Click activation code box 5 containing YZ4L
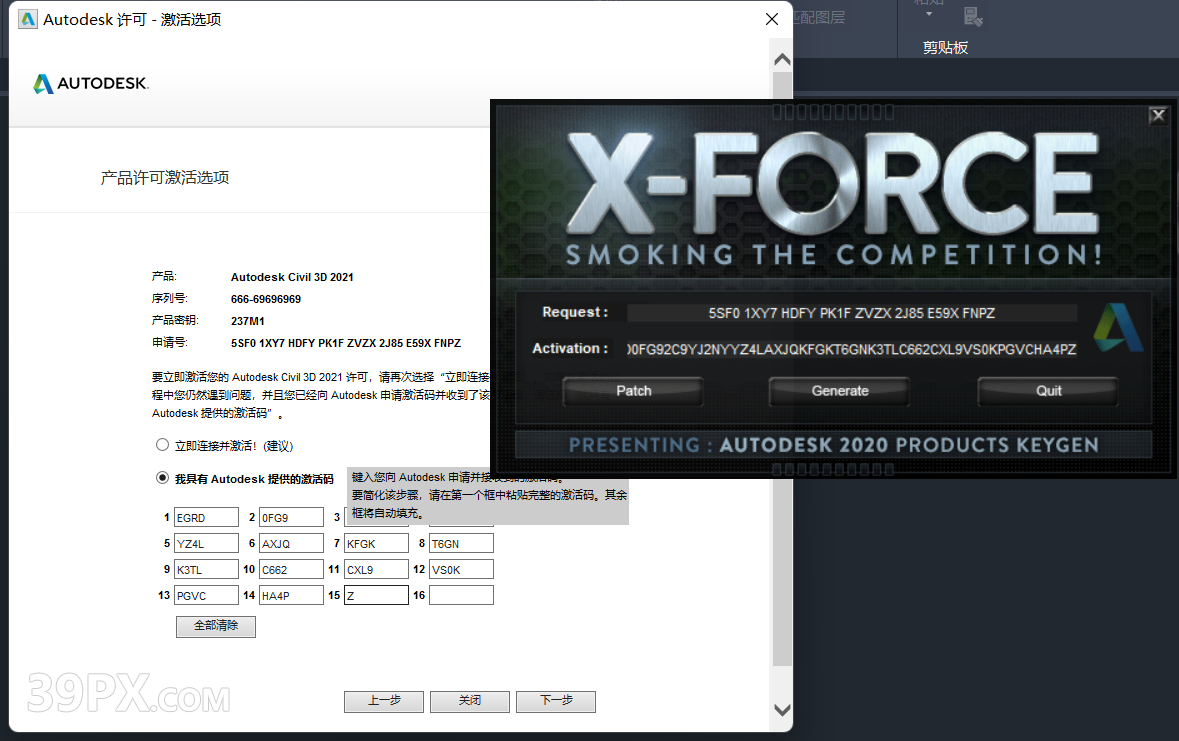This screenshot has height=741, width=1179. pos(206,543)
